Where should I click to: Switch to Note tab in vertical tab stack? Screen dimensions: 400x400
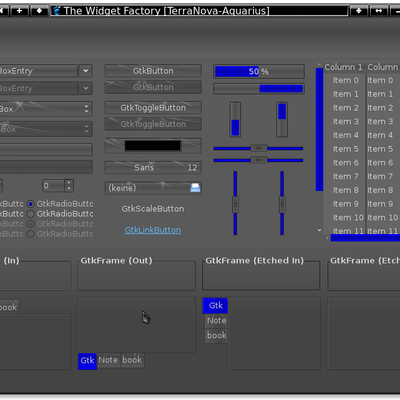[216, 321]
